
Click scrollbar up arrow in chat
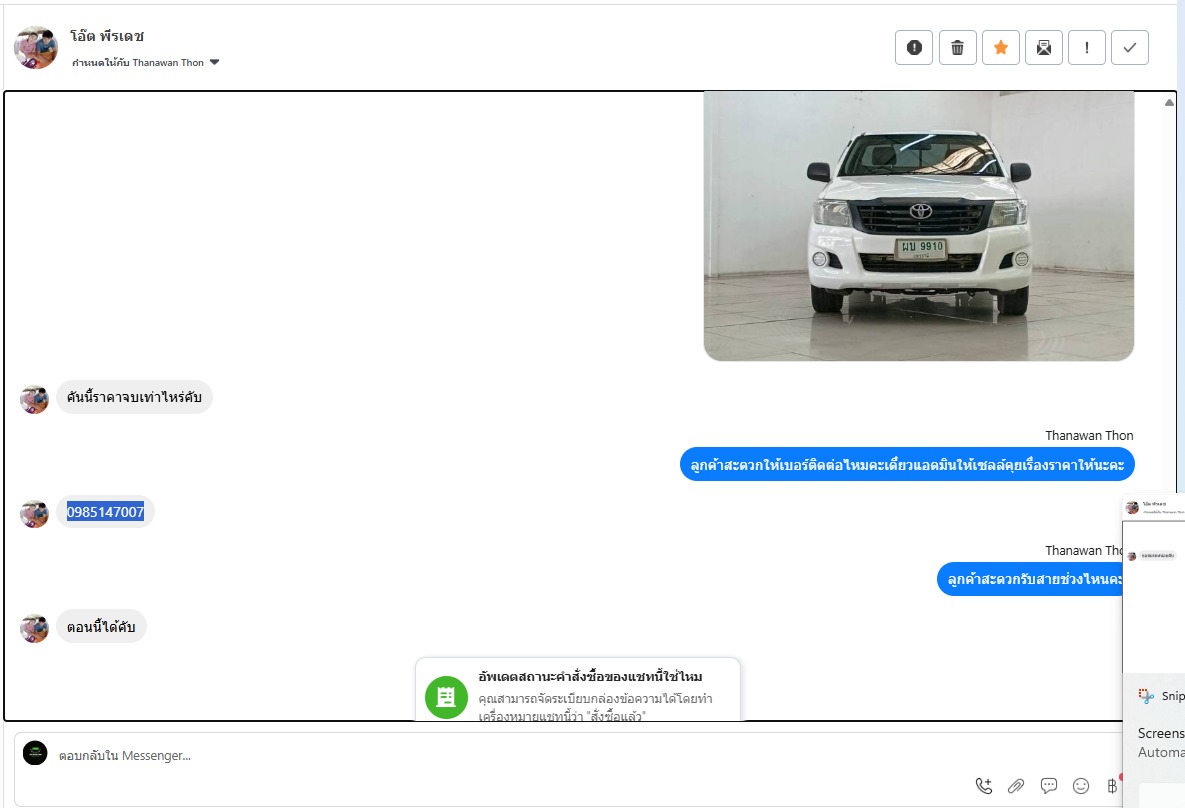pos(1169,103)
